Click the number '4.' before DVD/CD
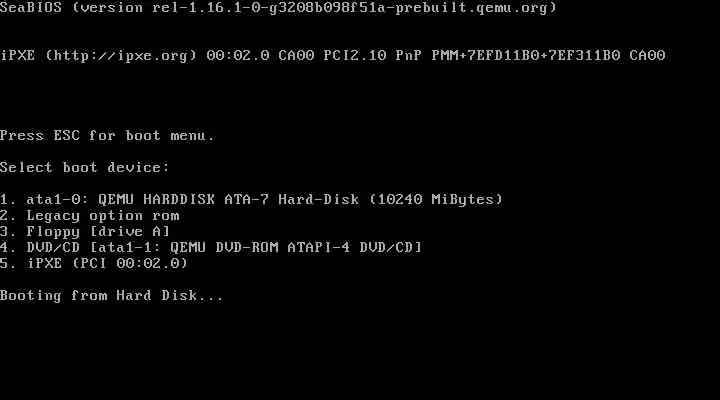The image size is (720, 400). [x=8, y=247]
